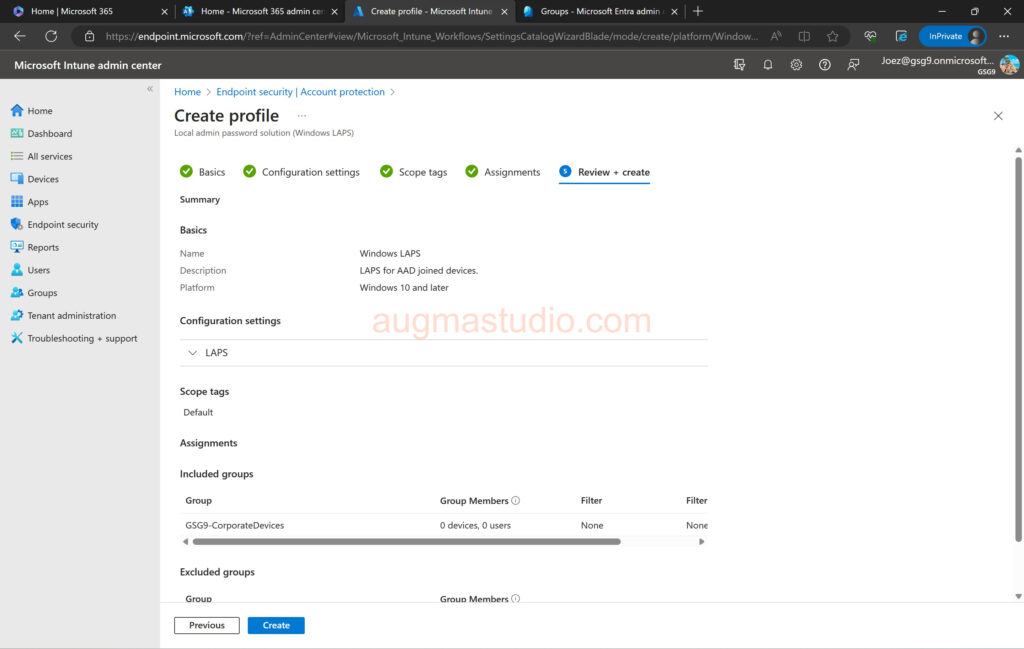Open the ellipsis menu beside Create profile

click(302, 116)
